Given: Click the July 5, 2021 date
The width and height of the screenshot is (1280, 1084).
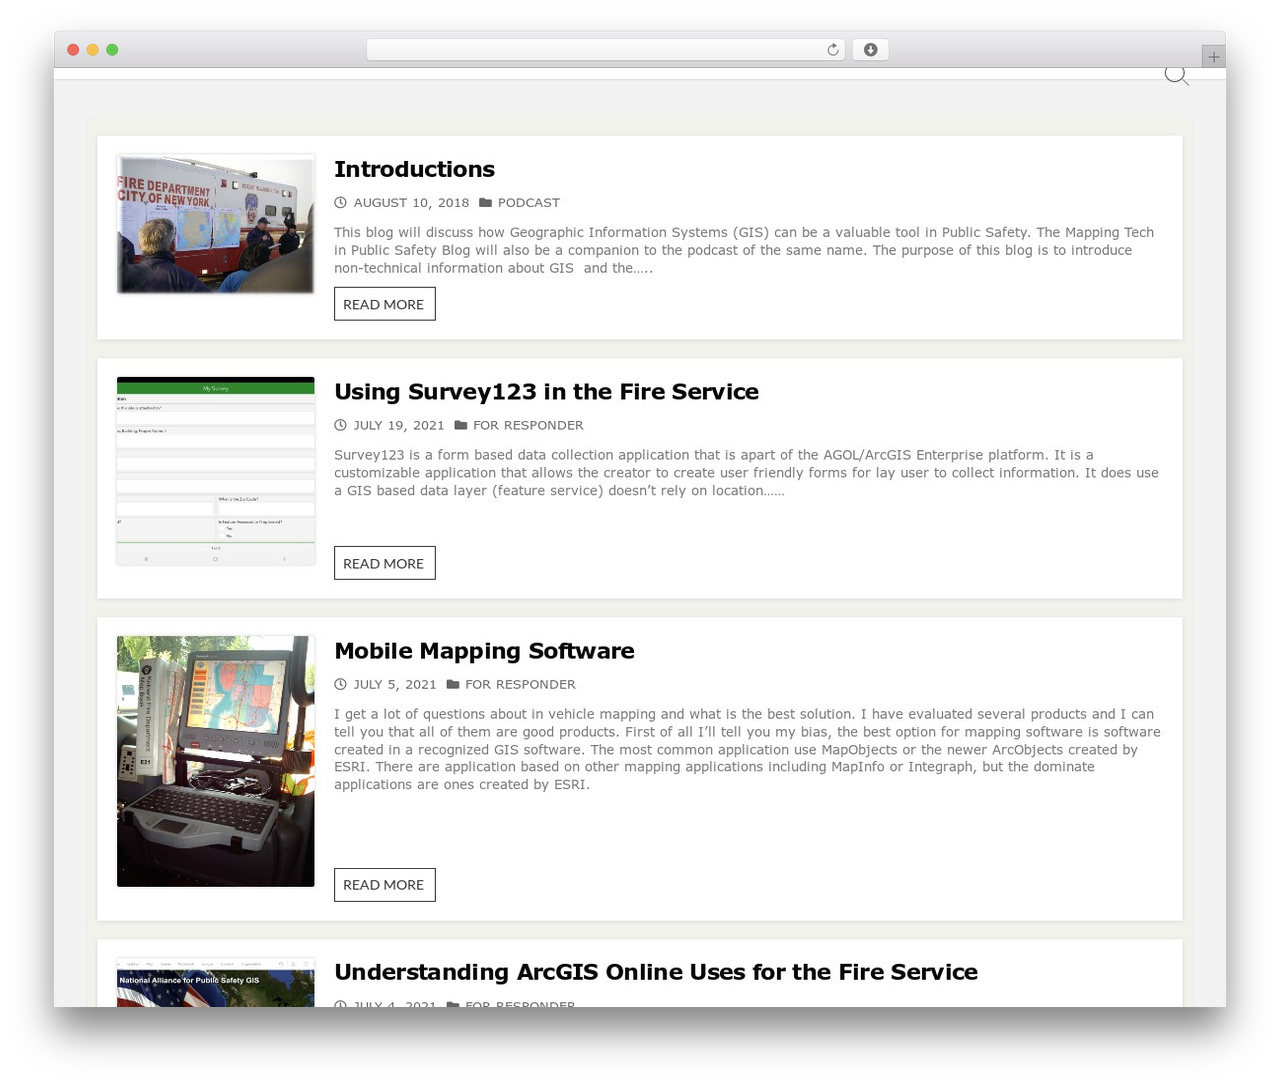Looking at the screenshot, I should point(395,684).
